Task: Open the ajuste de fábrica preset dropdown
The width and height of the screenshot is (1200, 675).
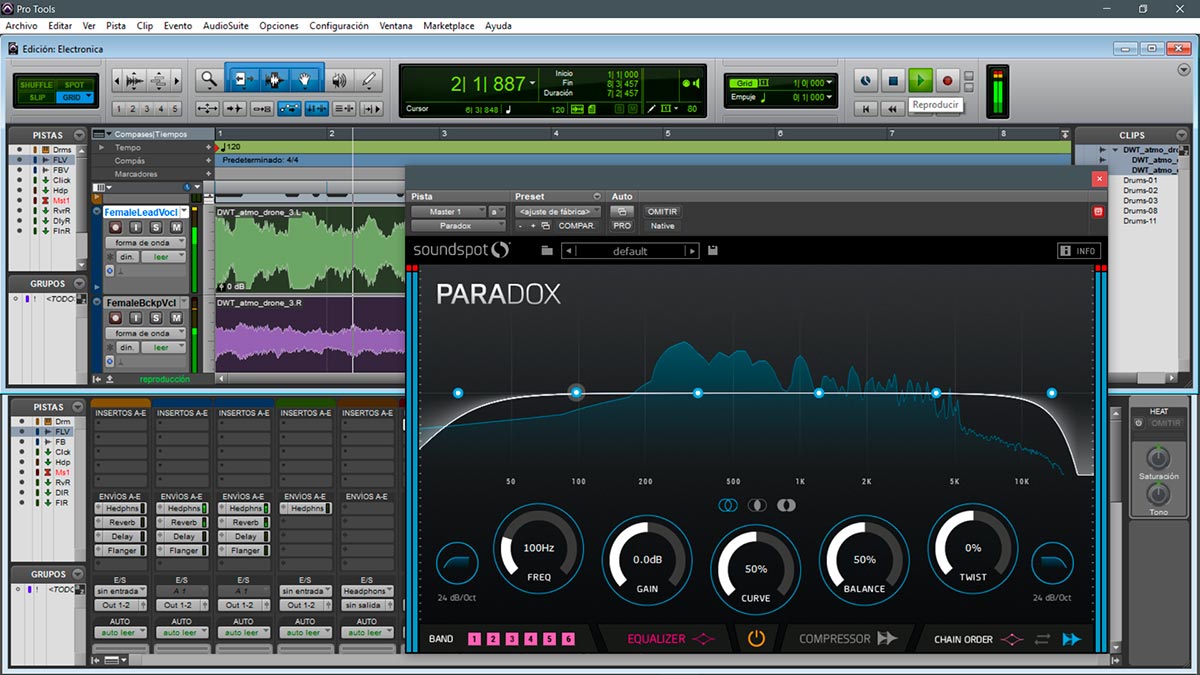Action: tap(558, 212)
